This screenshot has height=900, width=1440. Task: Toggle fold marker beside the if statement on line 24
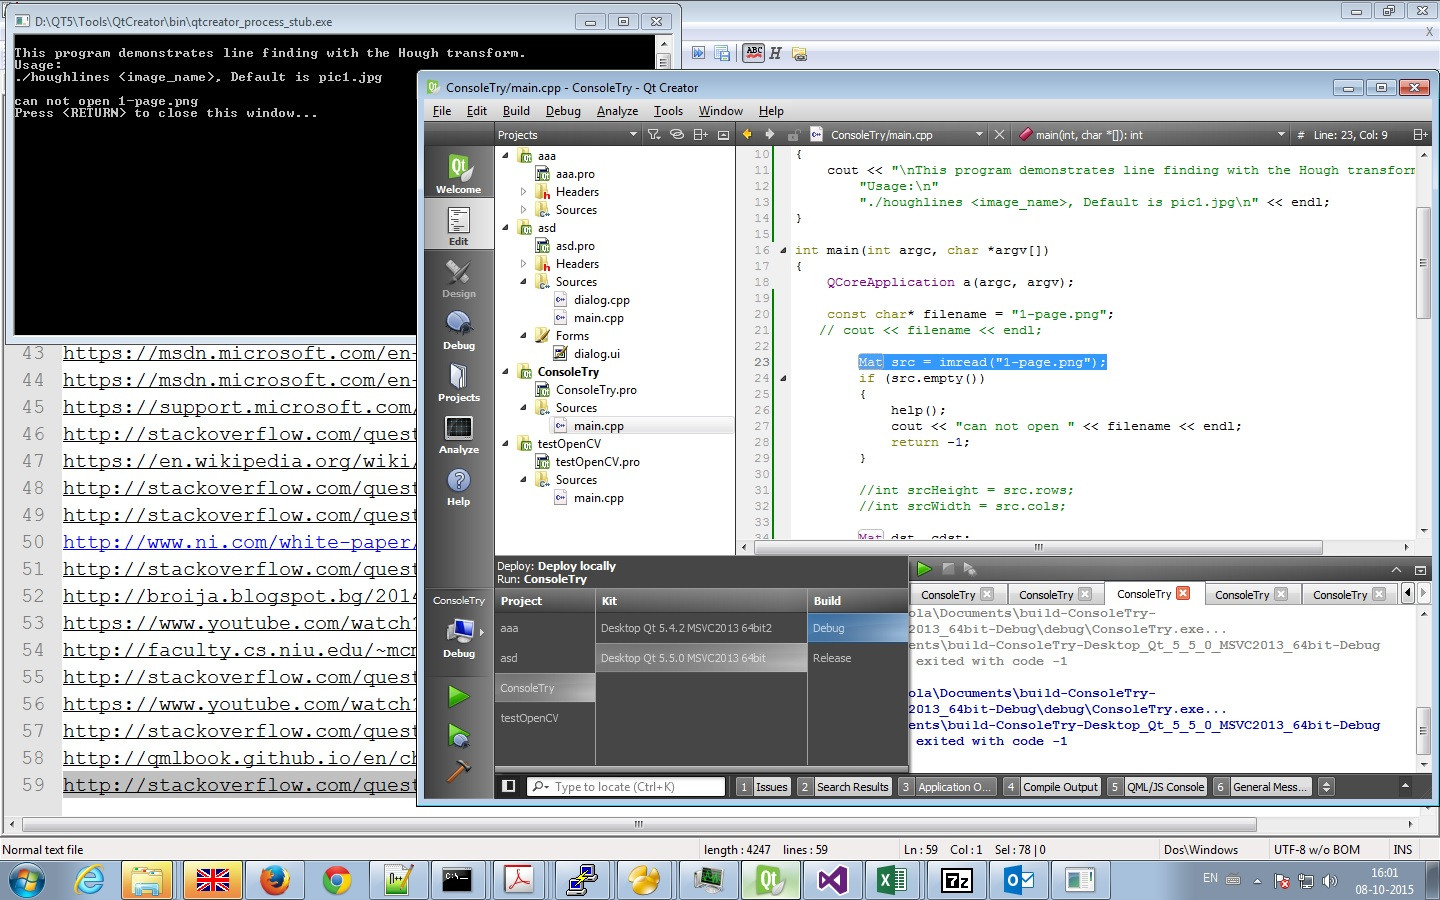point(783,378)
